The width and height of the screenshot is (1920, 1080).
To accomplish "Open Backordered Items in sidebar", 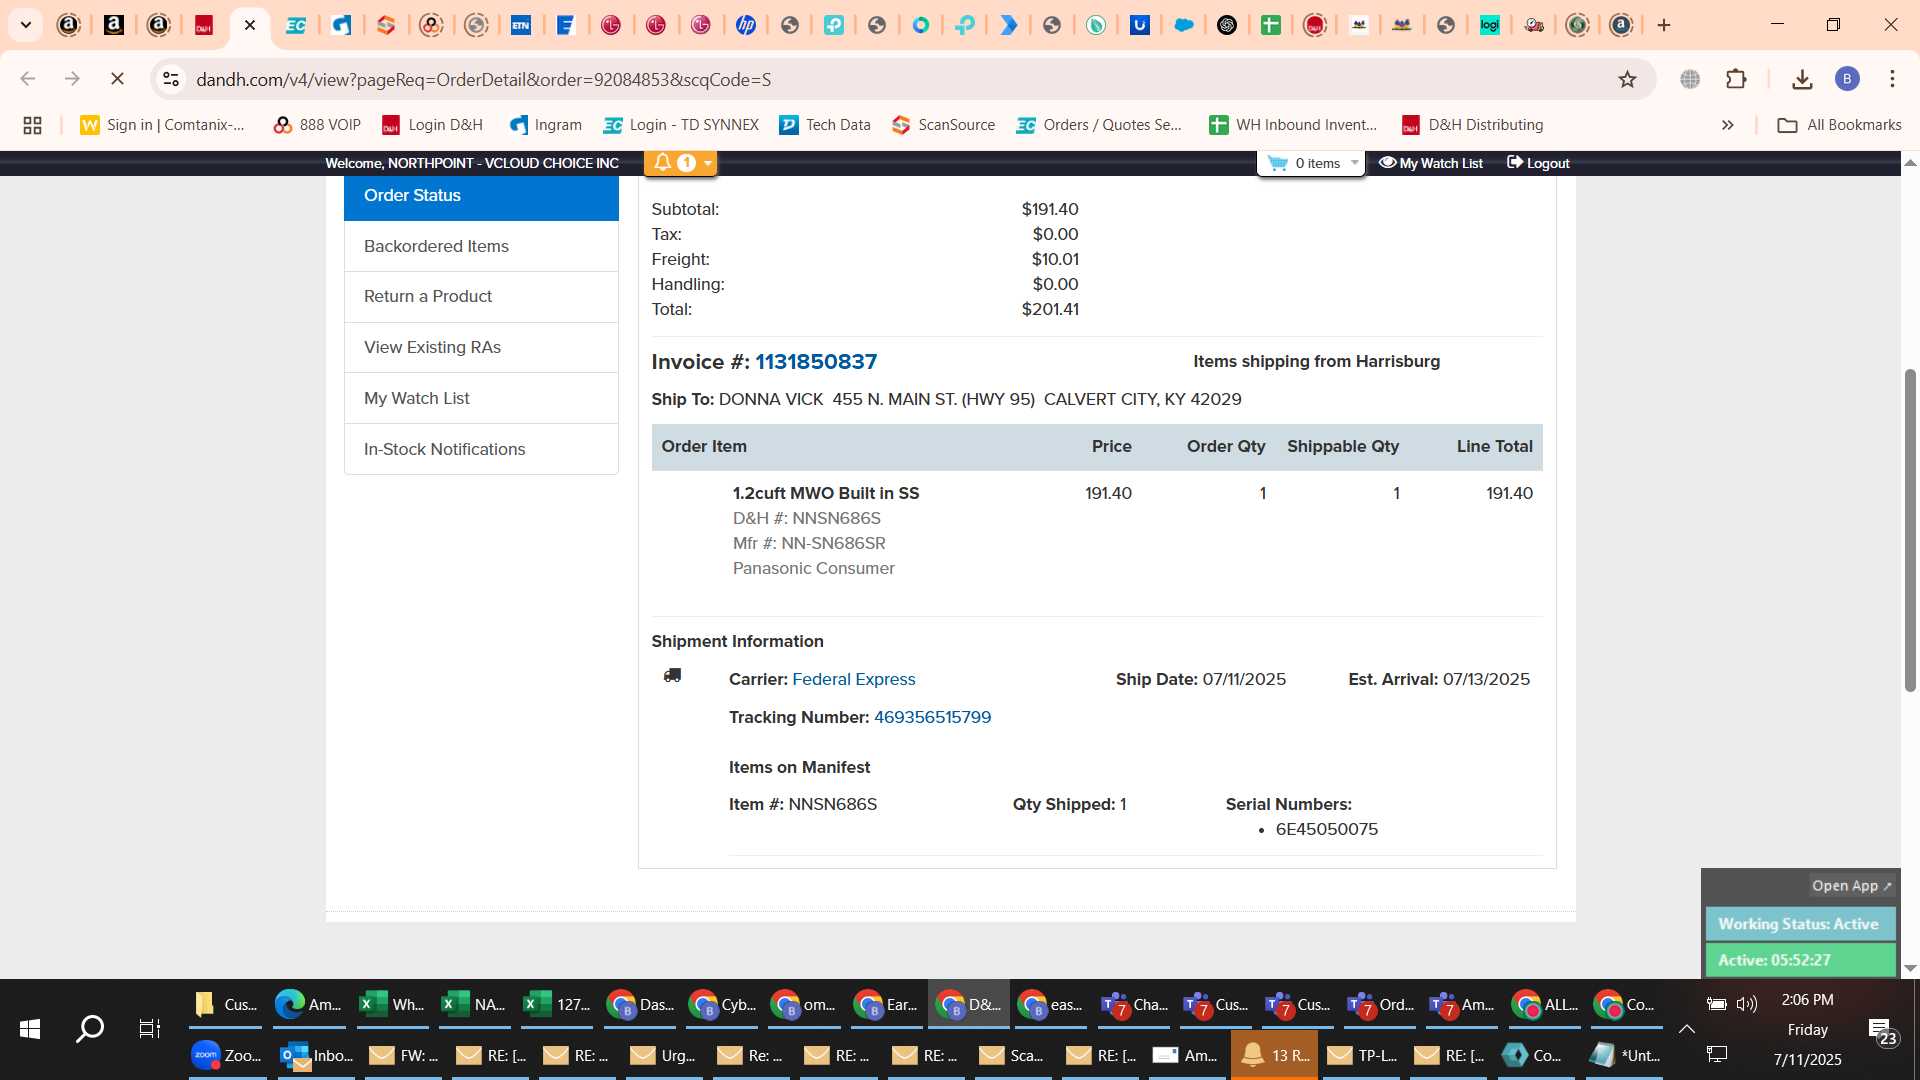I will 481,246.
